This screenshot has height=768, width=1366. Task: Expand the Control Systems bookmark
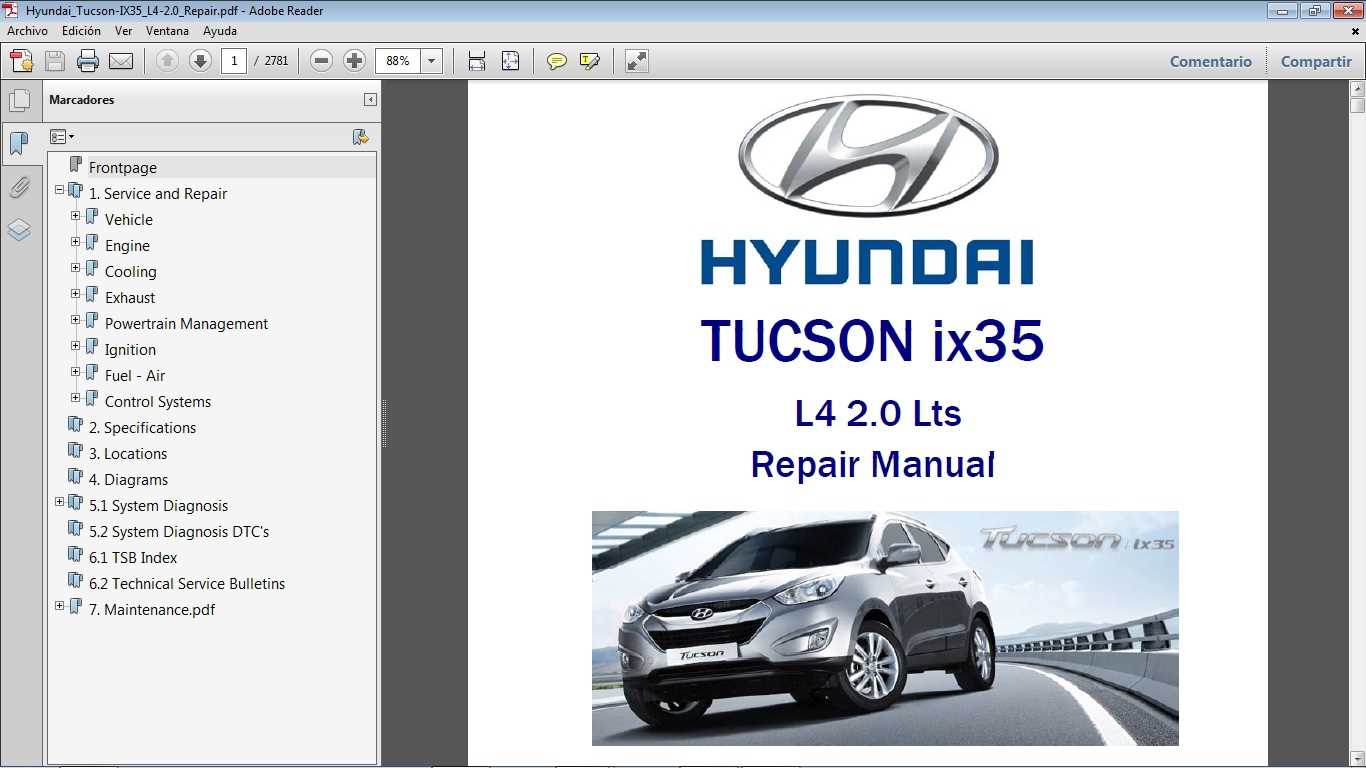(75, 397)
